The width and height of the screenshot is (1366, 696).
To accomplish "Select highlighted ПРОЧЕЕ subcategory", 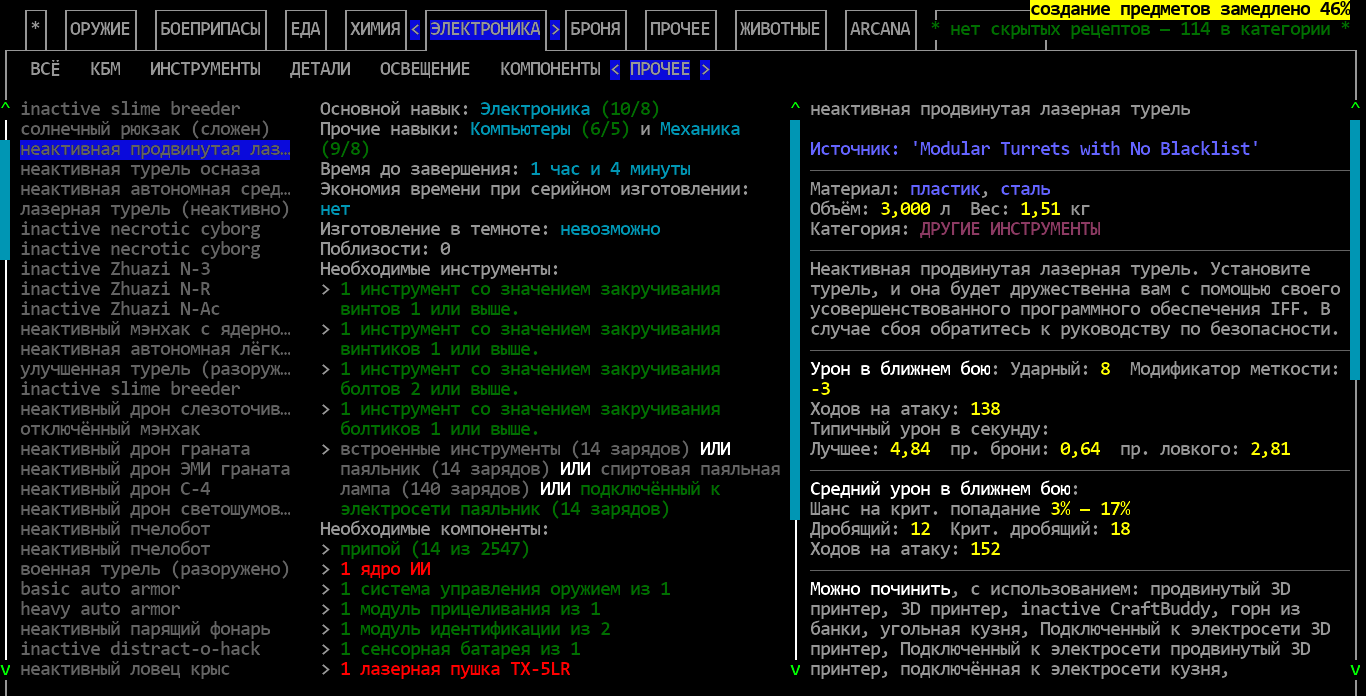I will click(660, 69).
